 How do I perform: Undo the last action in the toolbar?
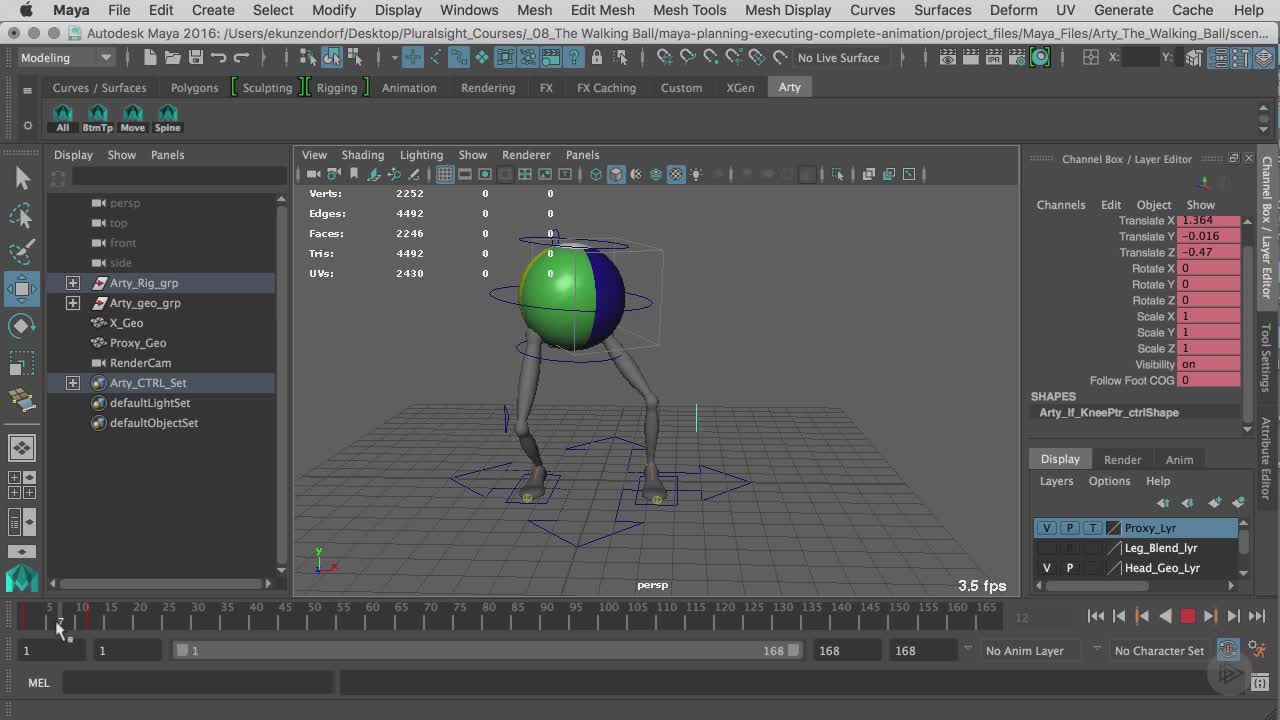[x=219, y=57]
